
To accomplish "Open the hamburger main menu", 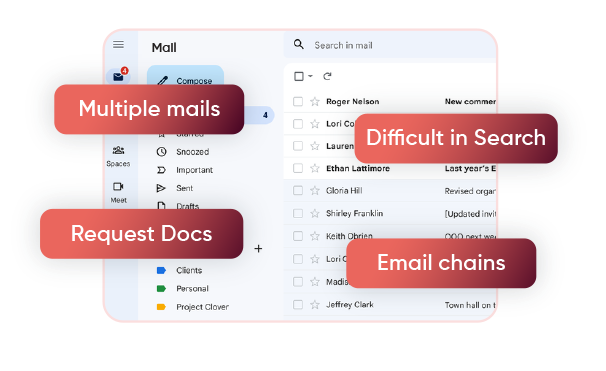I will click(x=118, y=45).
